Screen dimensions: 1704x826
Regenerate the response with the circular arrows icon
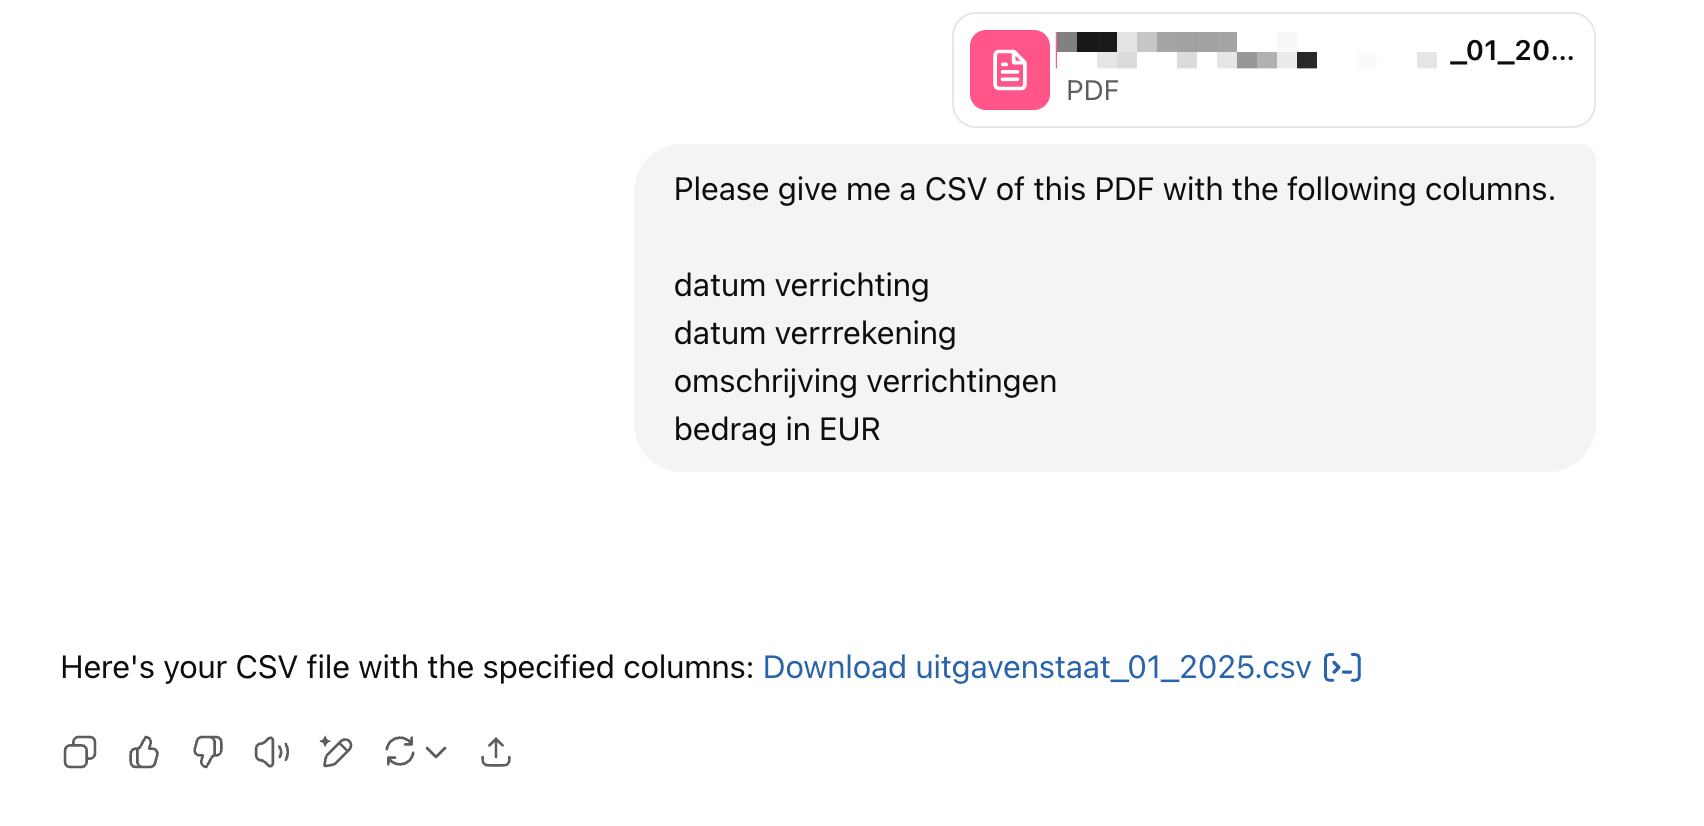pyautogui.click(x=400, y=752)
